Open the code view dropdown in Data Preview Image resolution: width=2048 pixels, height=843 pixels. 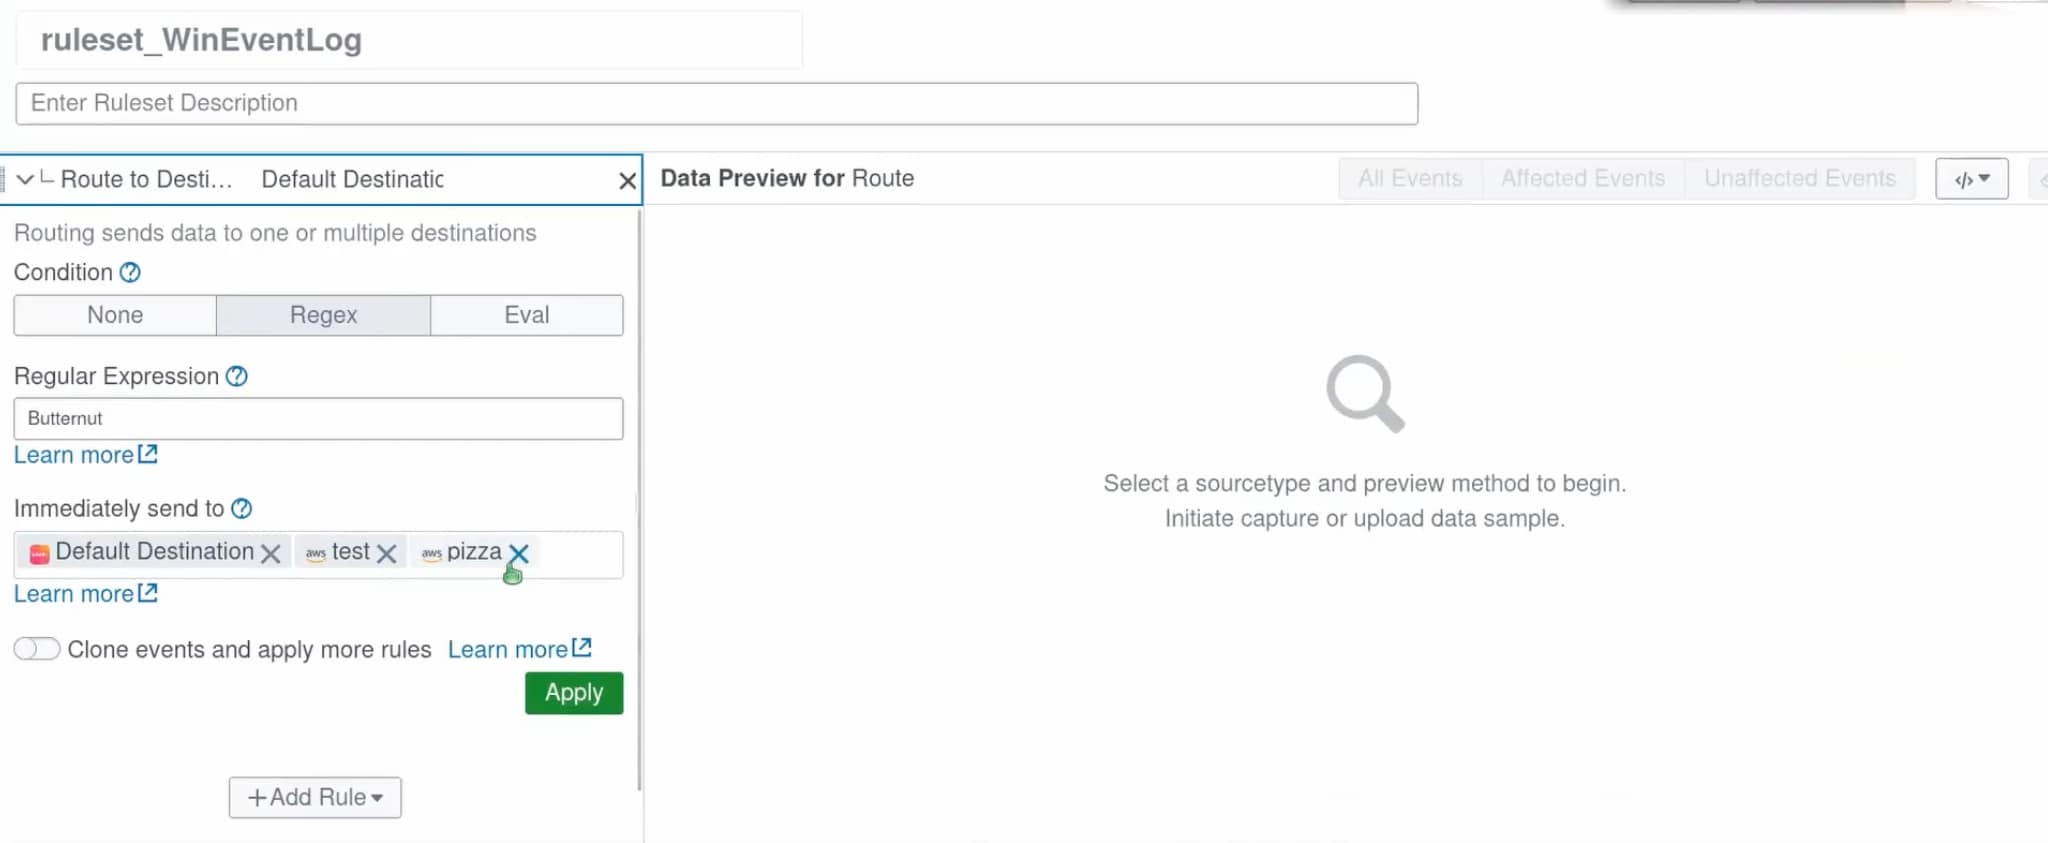[1971, 179]
